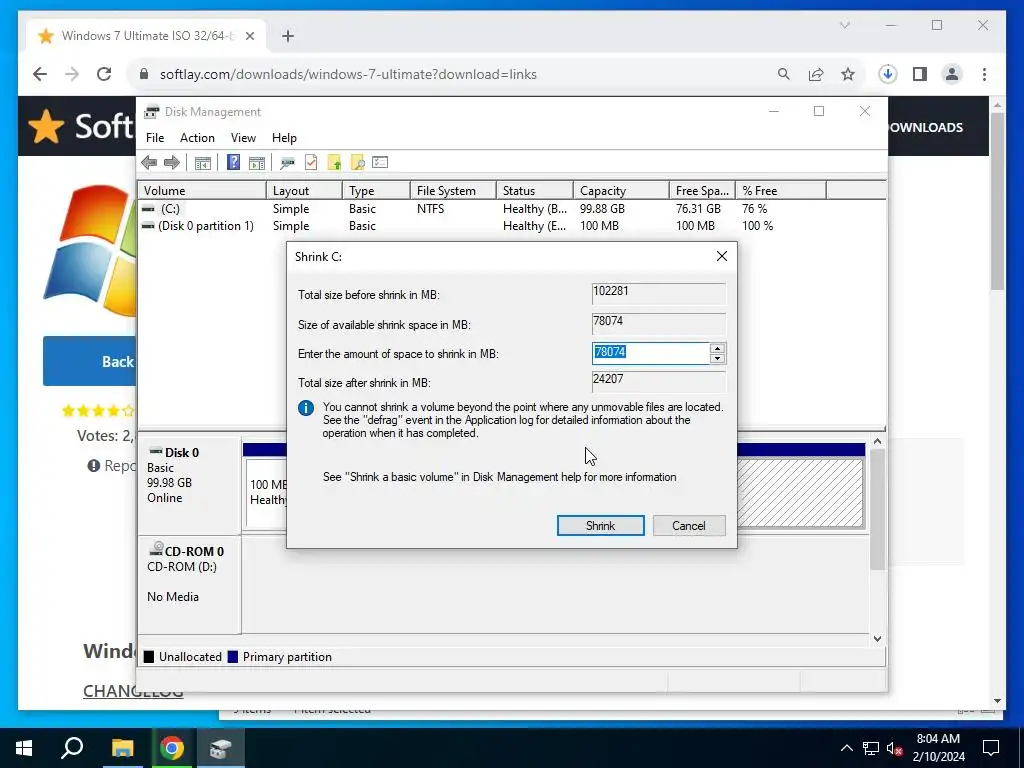Click the blue Back button on webpage
Screen dimensions: 1024x768
pyautogui.click(x=89, y=361)
